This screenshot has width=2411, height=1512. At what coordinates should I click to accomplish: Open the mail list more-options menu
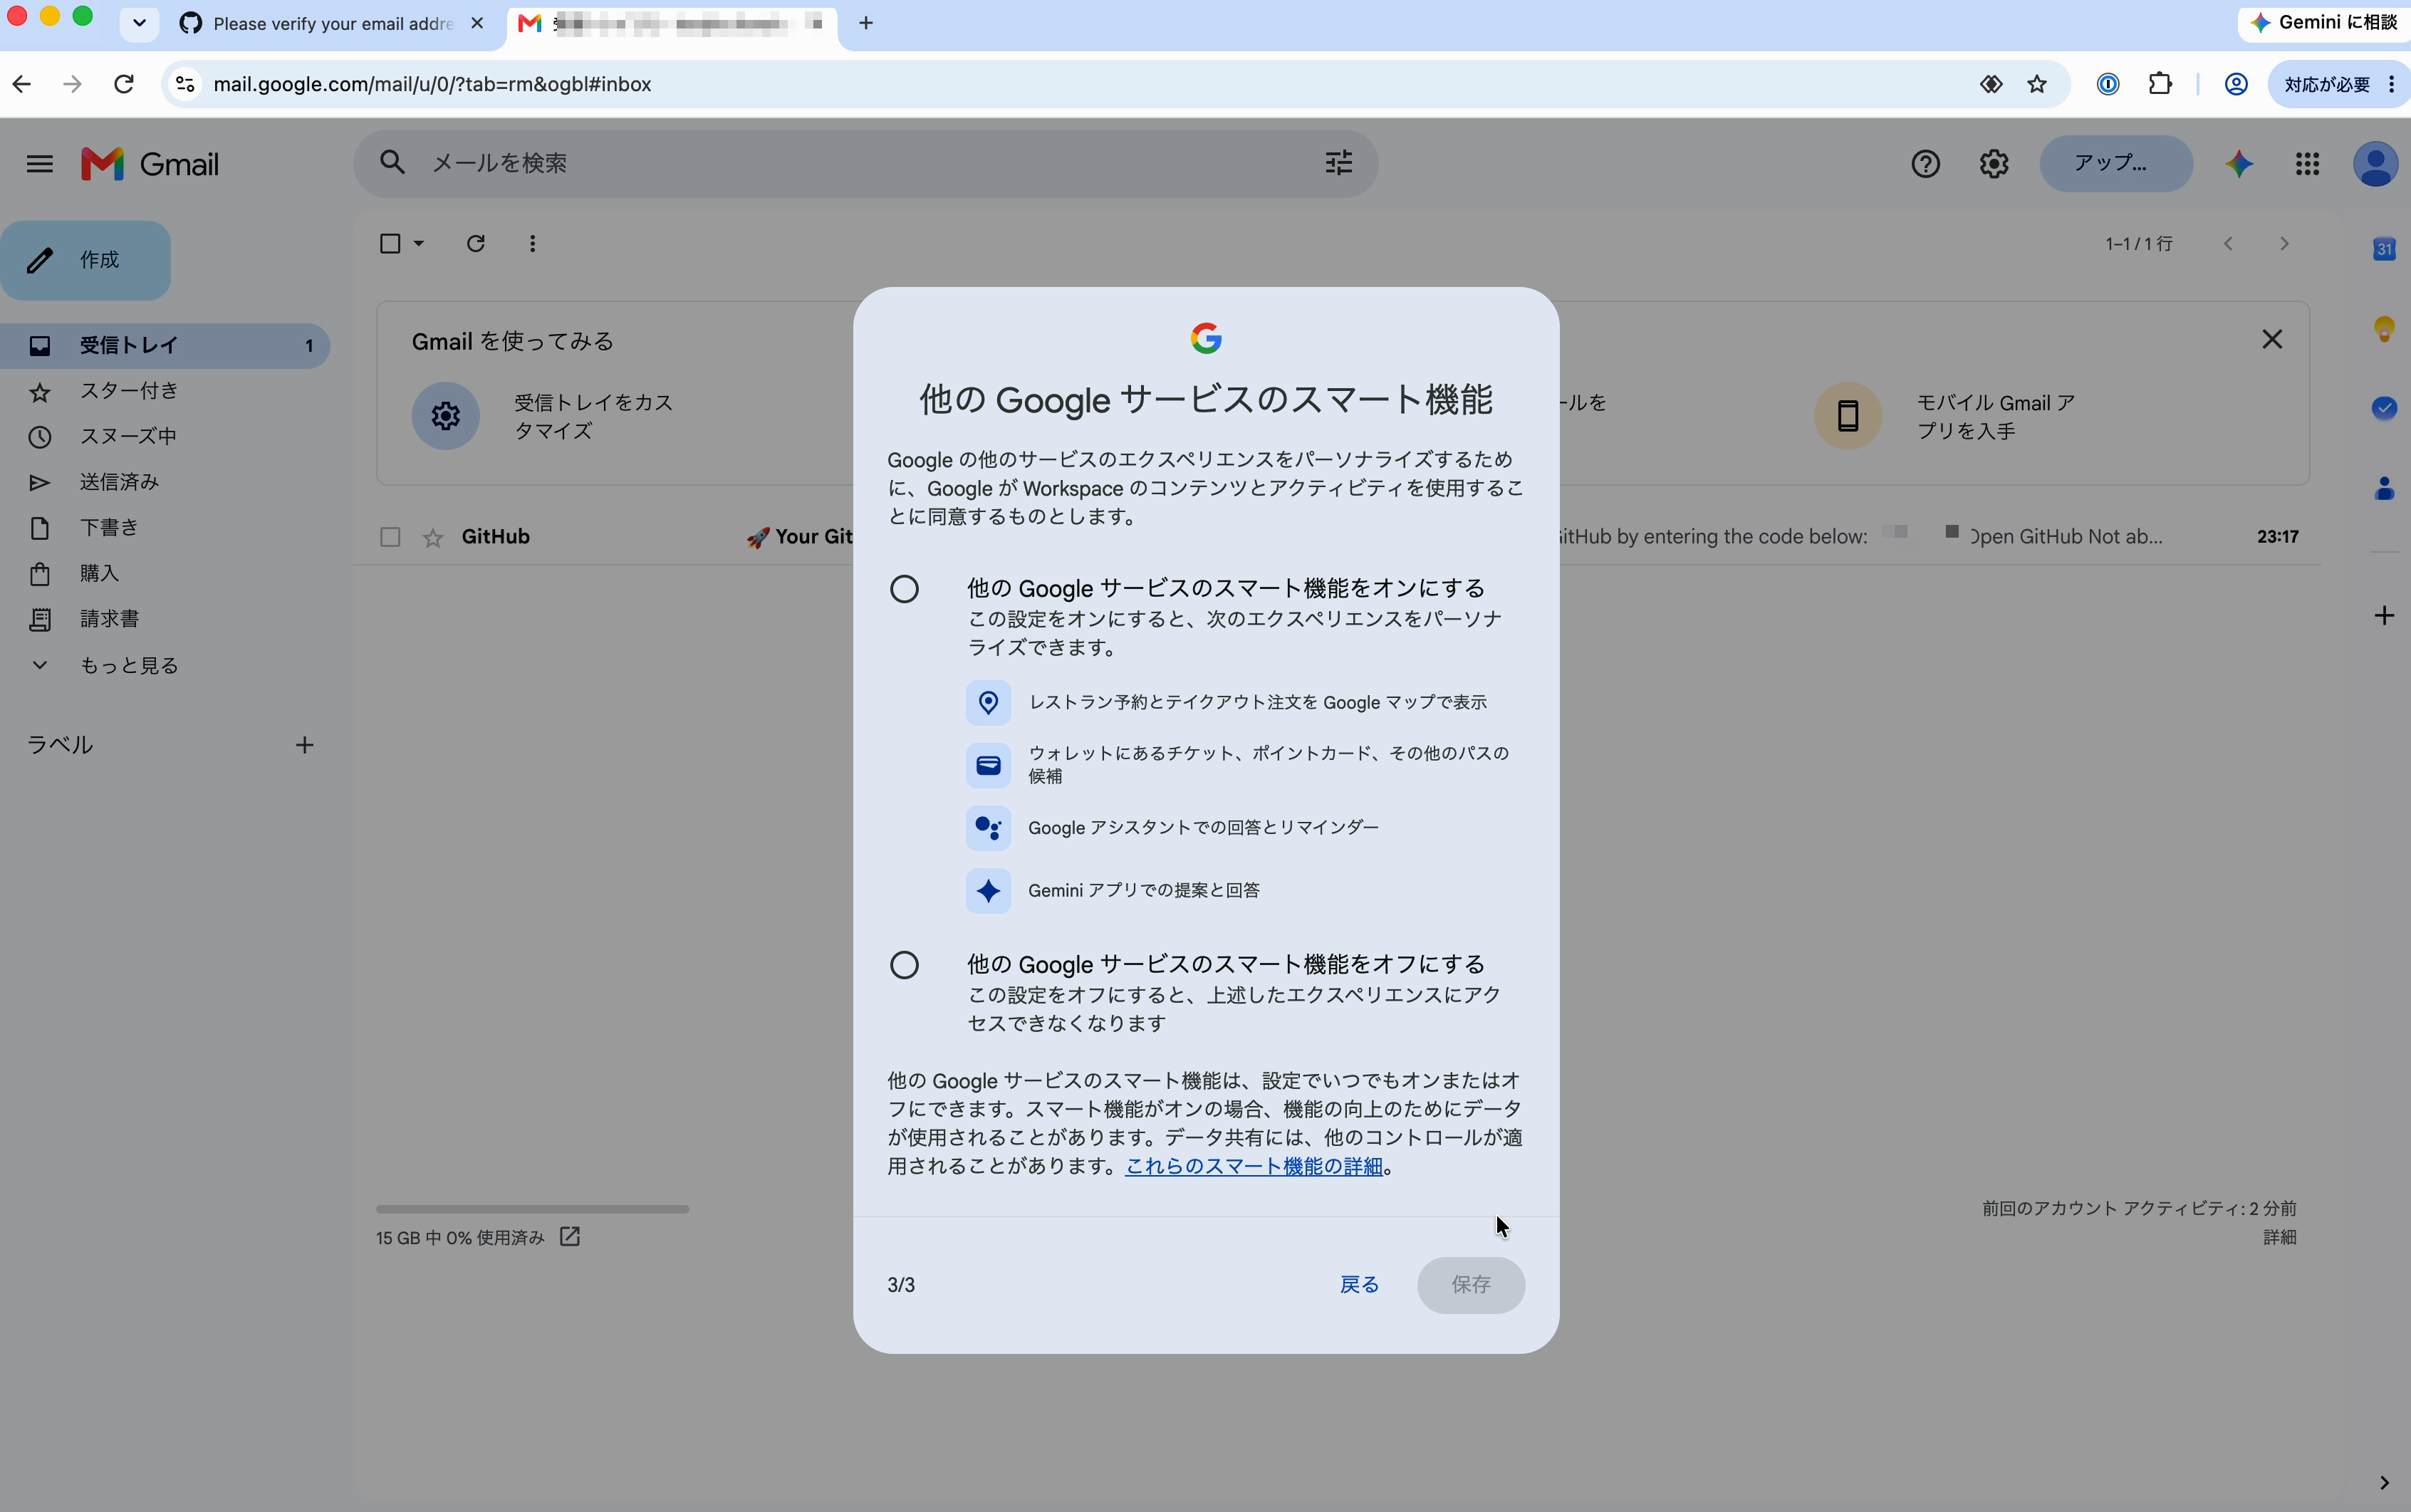[x=533, y=243]
